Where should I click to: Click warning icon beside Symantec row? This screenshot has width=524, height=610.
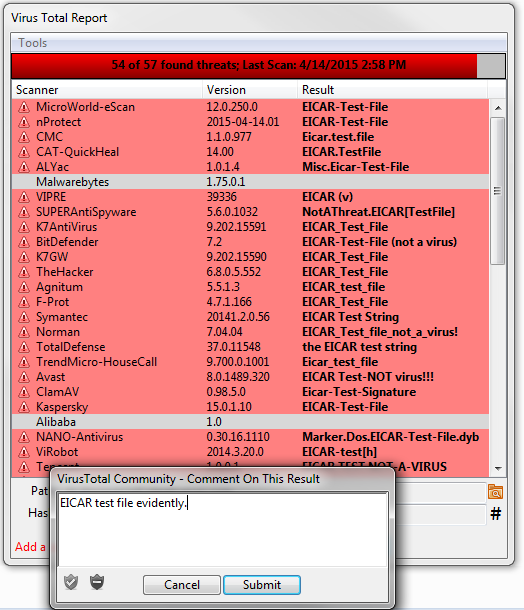[x=24, y=317]
